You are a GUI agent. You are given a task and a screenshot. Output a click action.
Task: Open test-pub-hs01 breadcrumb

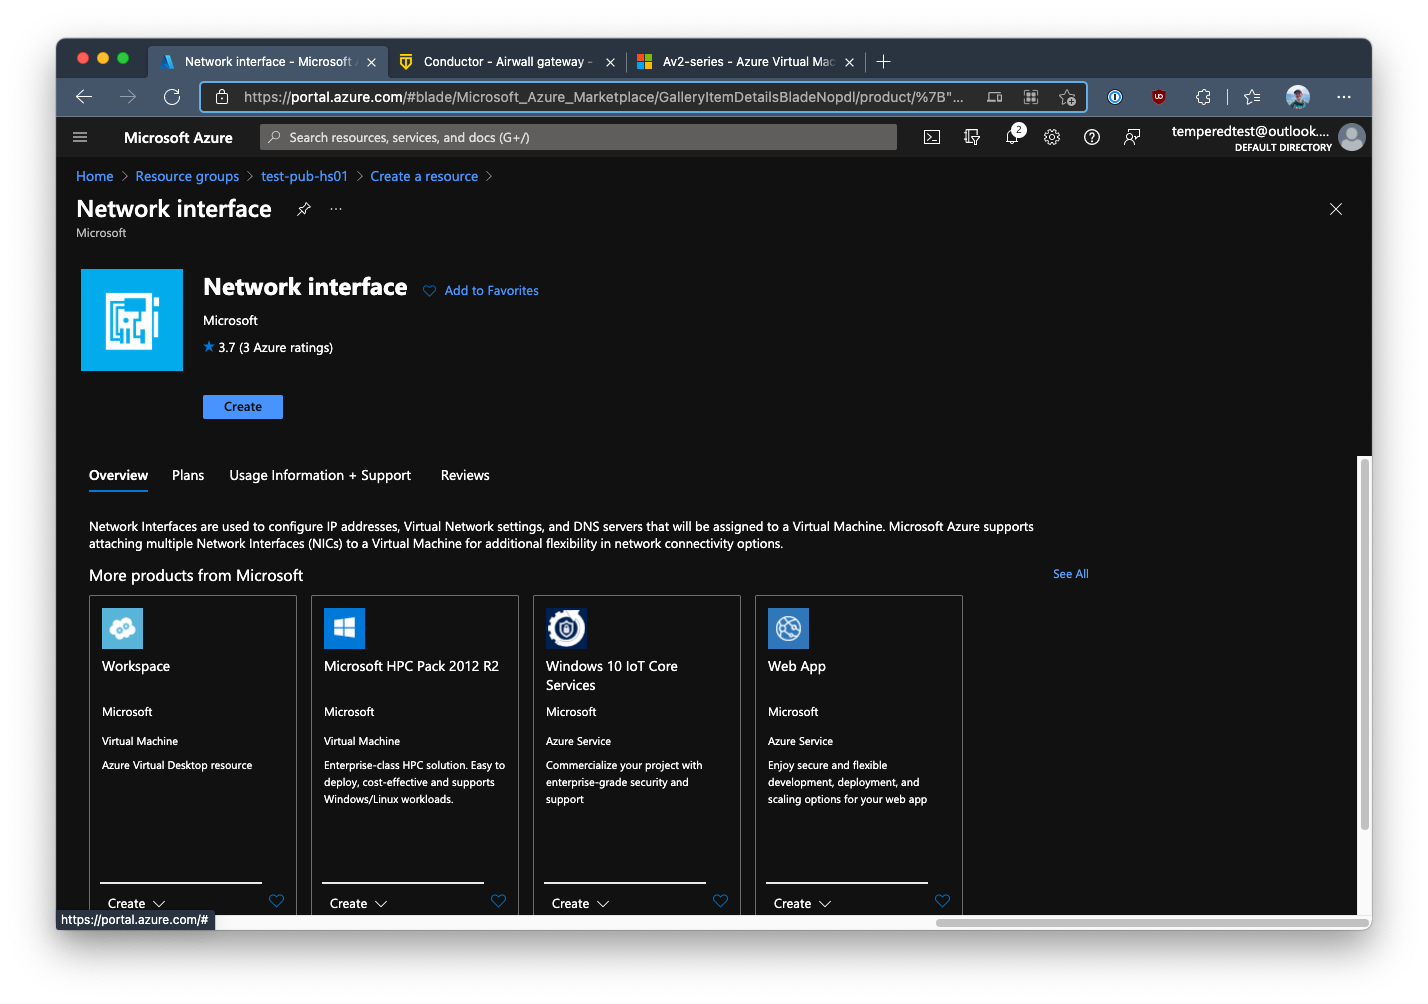click(304, 176)
